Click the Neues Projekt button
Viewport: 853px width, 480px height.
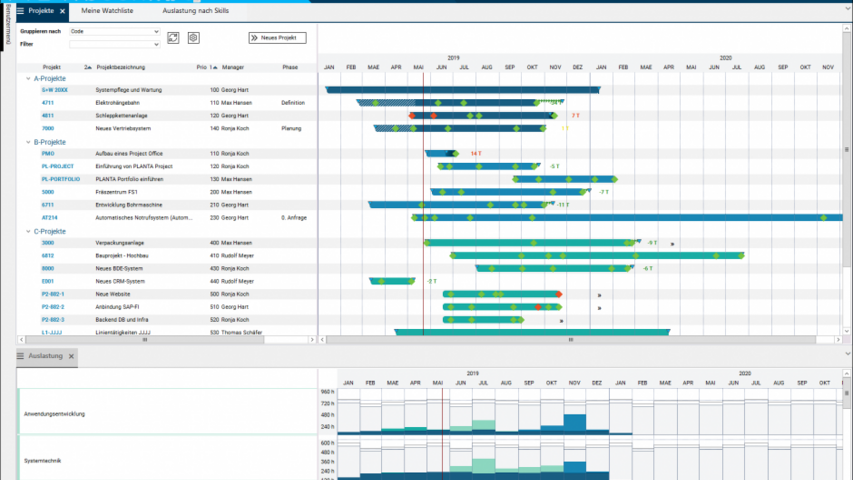pyautogui.click(x=277, y=38)
